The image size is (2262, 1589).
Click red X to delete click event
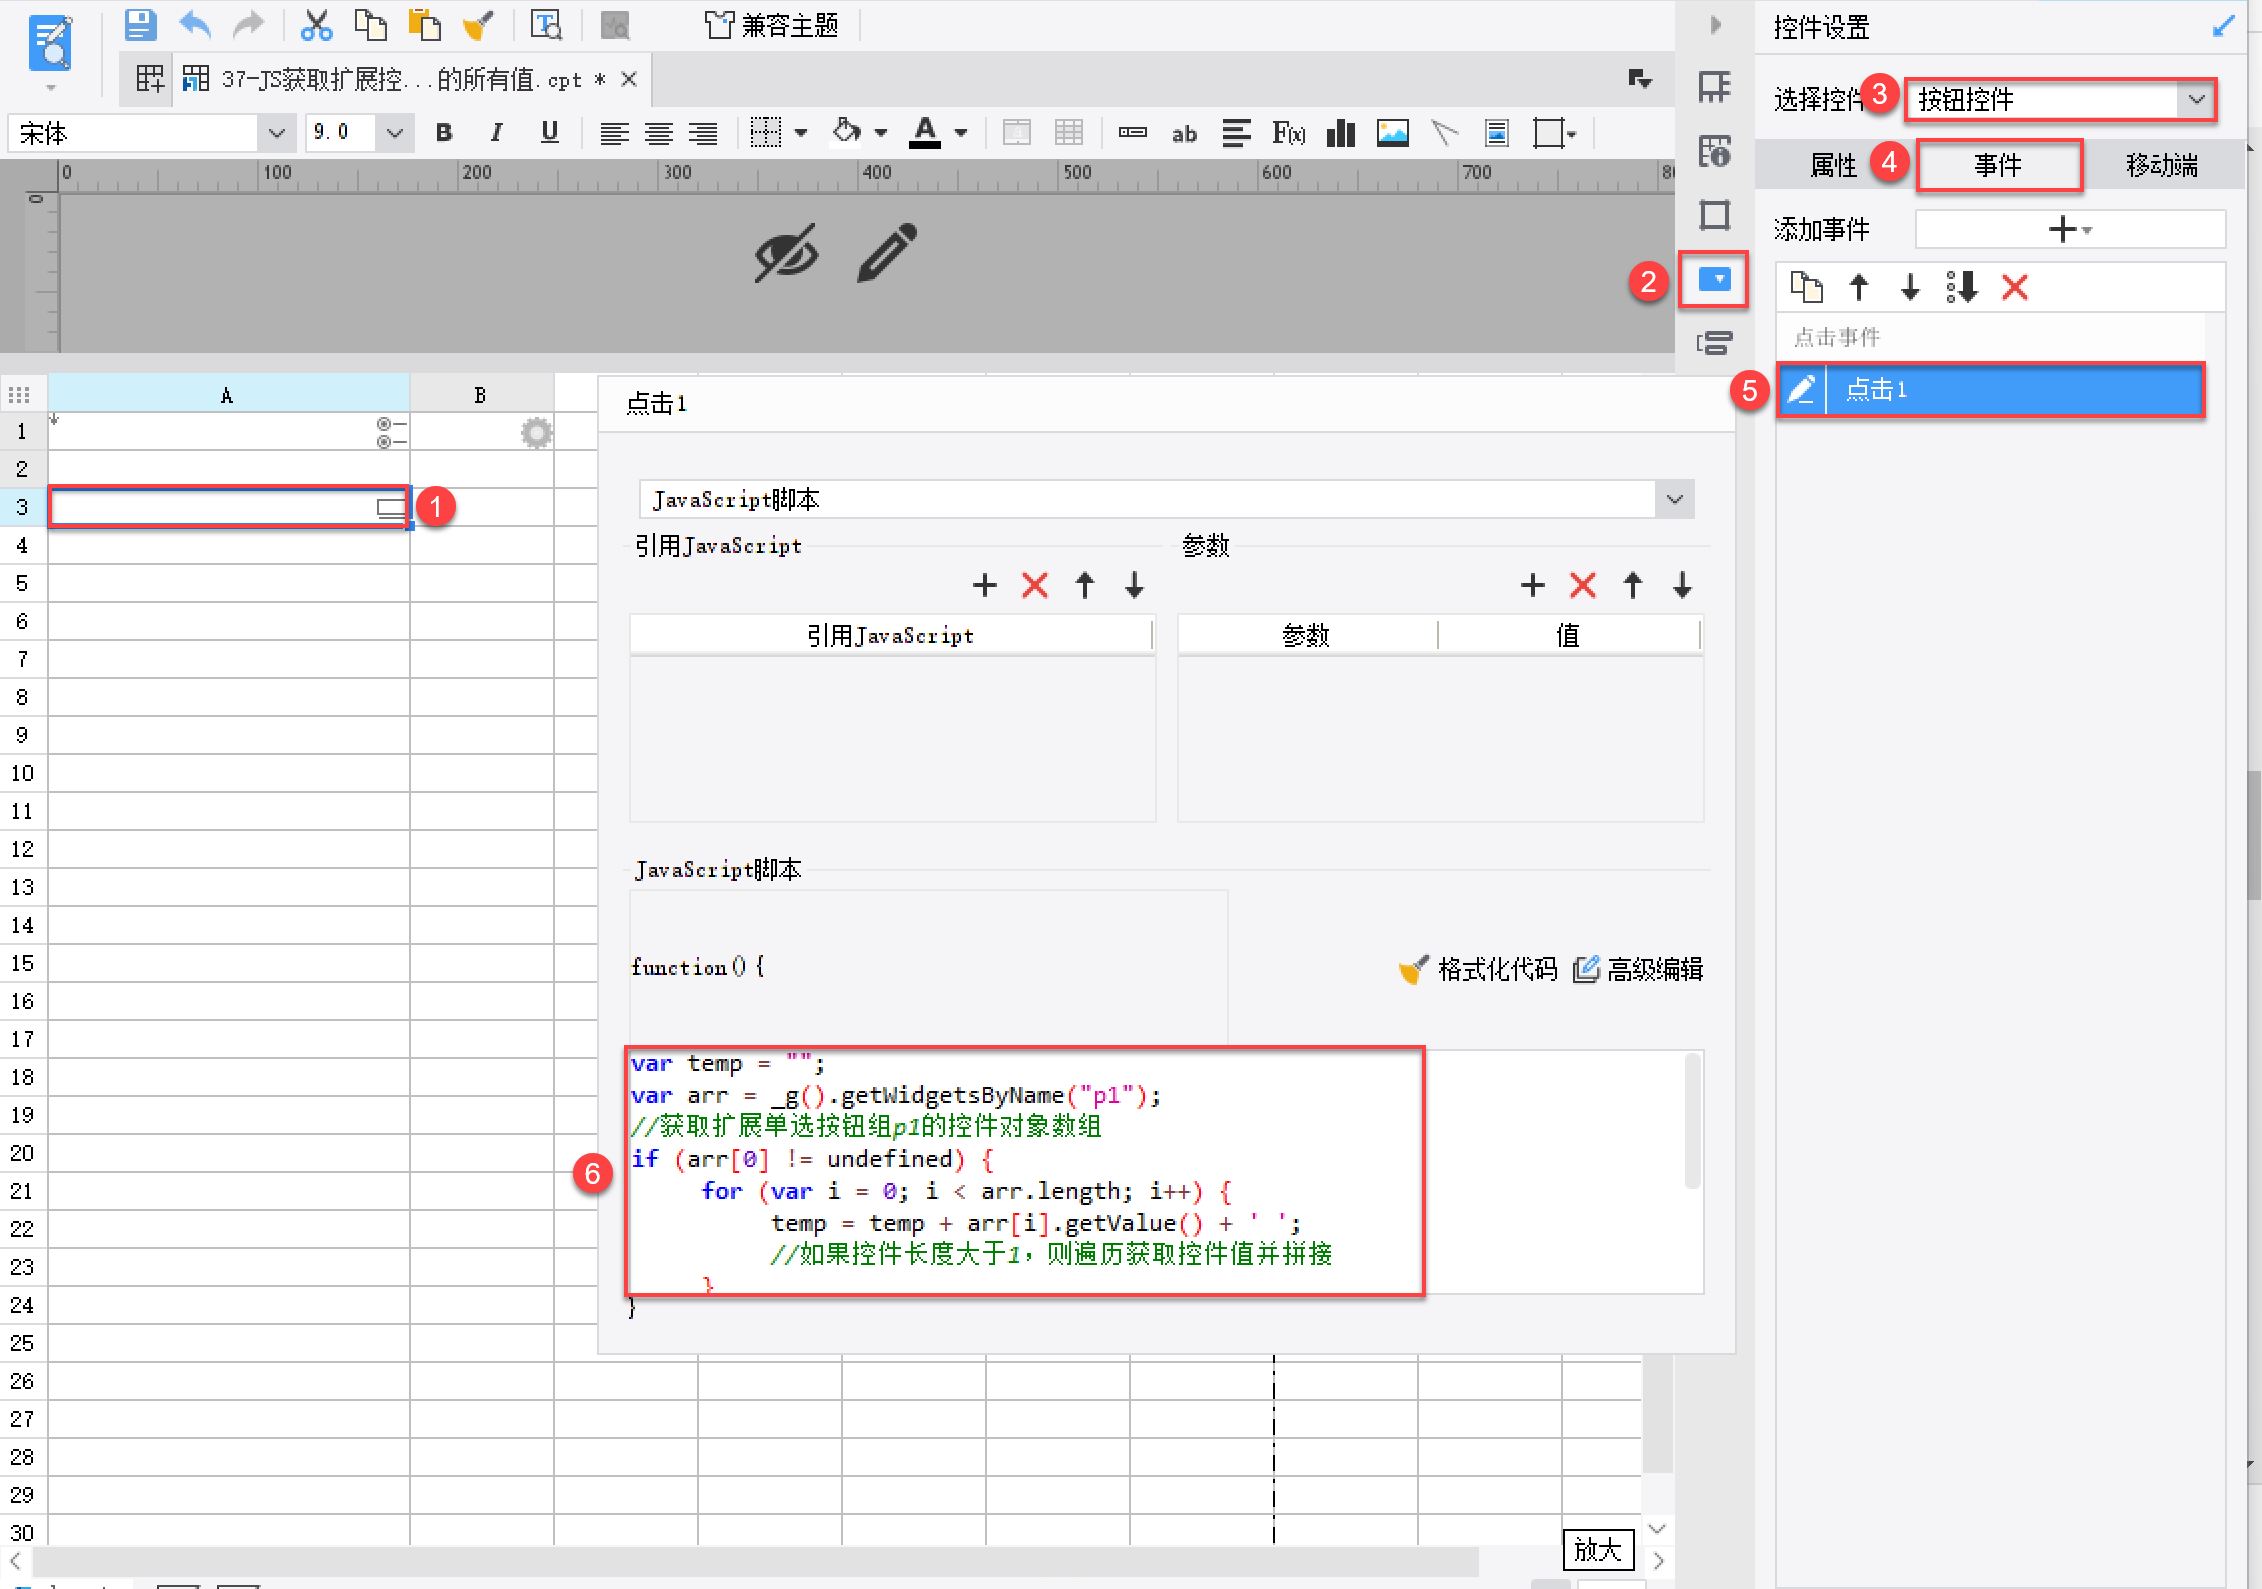pos(2014,288)
